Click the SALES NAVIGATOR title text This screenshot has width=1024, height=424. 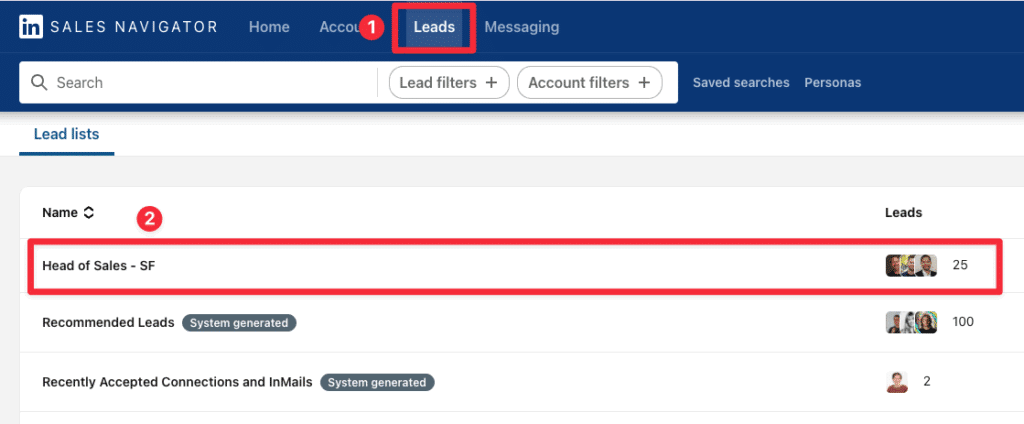[x=134, y=27]
